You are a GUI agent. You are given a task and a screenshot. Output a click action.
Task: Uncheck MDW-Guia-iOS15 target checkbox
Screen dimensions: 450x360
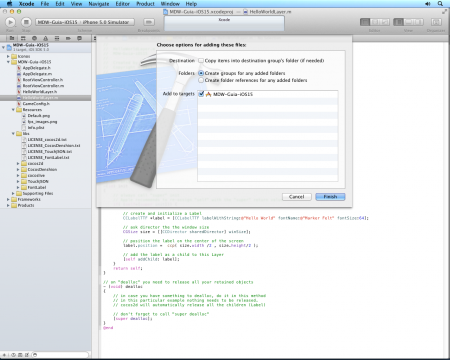201,94
